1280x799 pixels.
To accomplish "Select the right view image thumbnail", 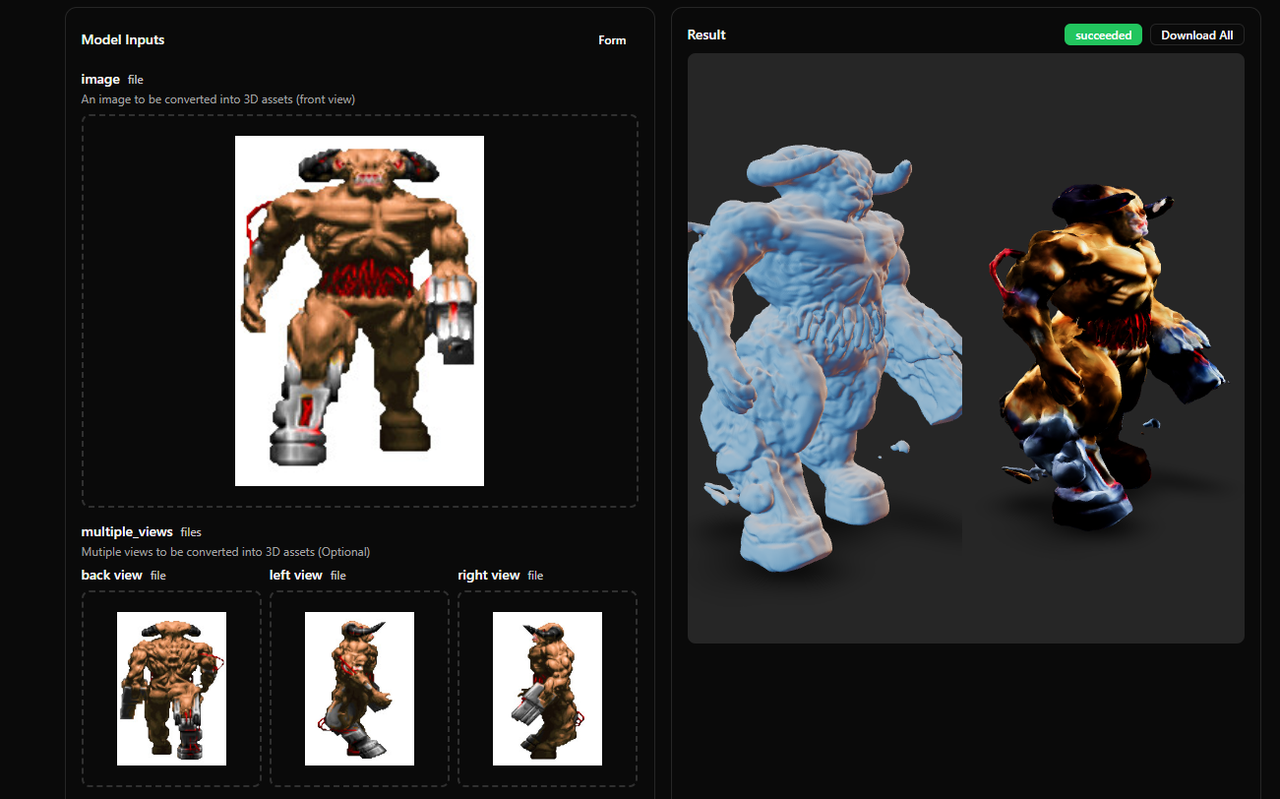I will click(547, 688).
